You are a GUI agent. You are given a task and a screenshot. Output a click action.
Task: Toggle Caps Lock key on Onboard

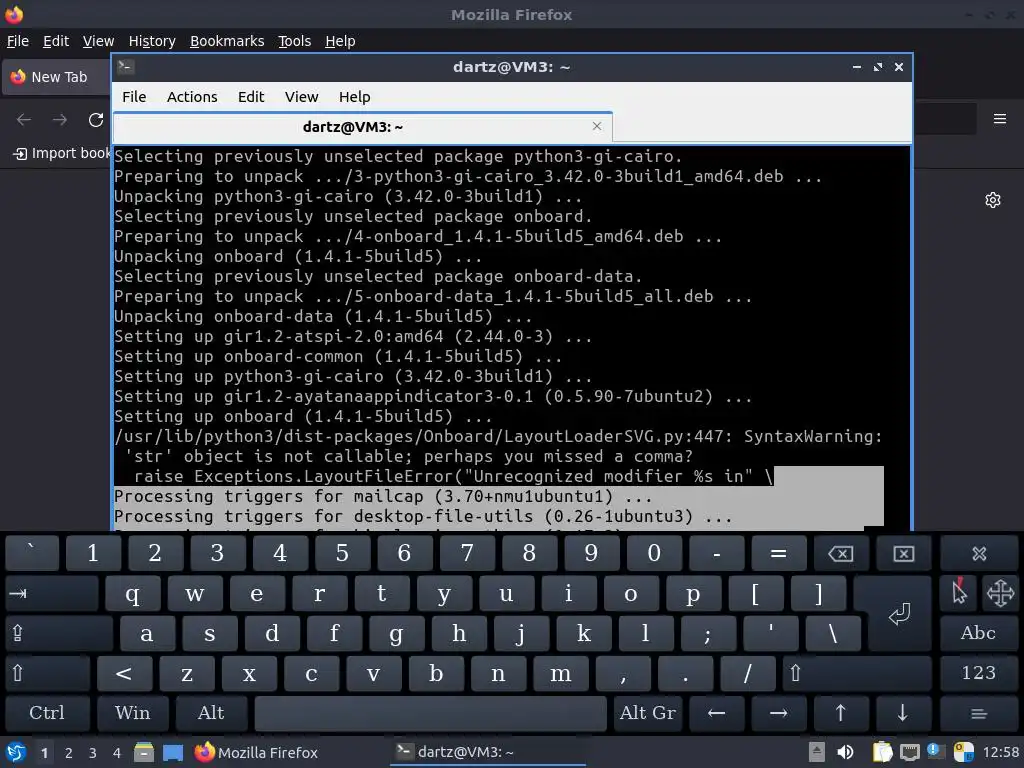tap(59, 633)
